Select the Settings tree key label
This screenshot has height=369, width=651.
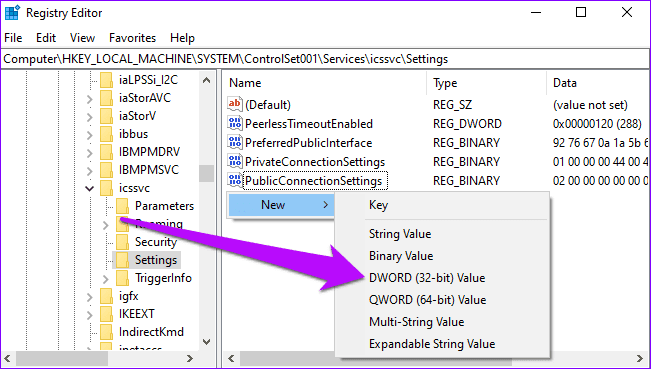[156, 260]
